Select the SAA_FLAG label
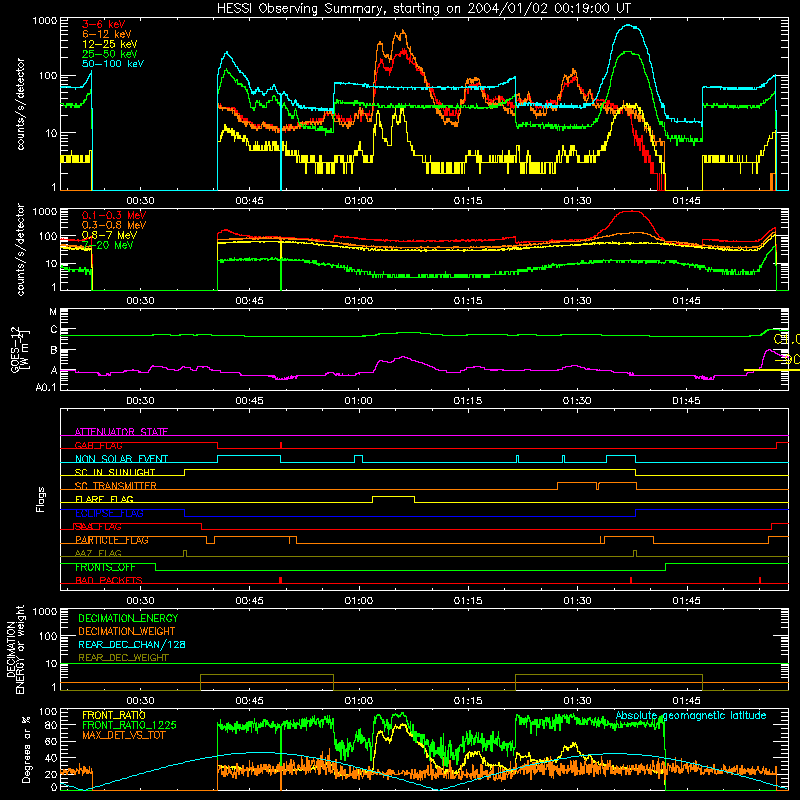The height and width of the screenshot is (800, 800). point(98,527)
